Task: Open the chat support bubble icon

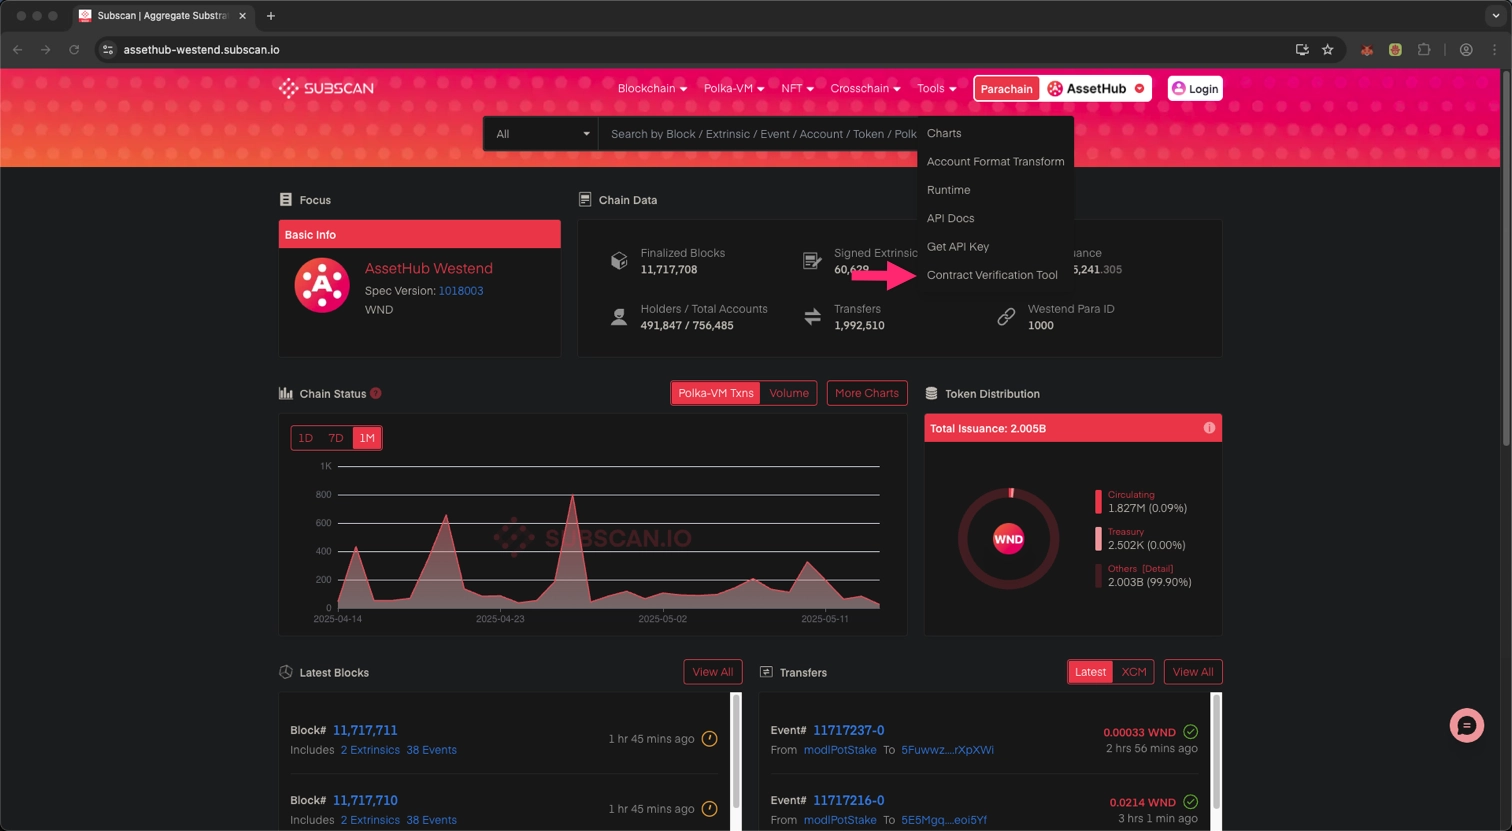Action: tap(1467, 726)
